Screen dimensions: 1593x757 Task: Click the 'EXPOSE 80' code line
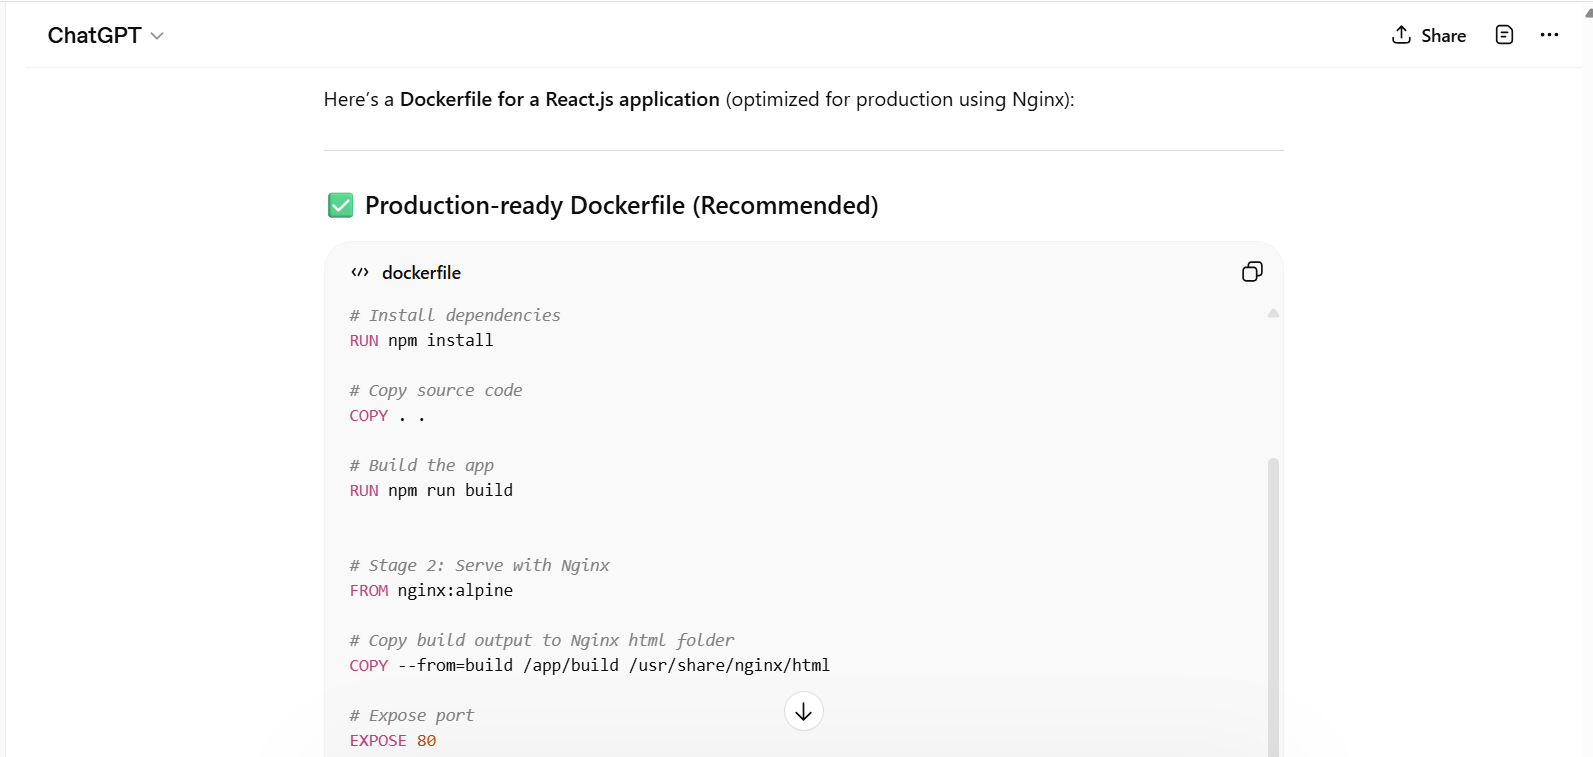point(393,741)
